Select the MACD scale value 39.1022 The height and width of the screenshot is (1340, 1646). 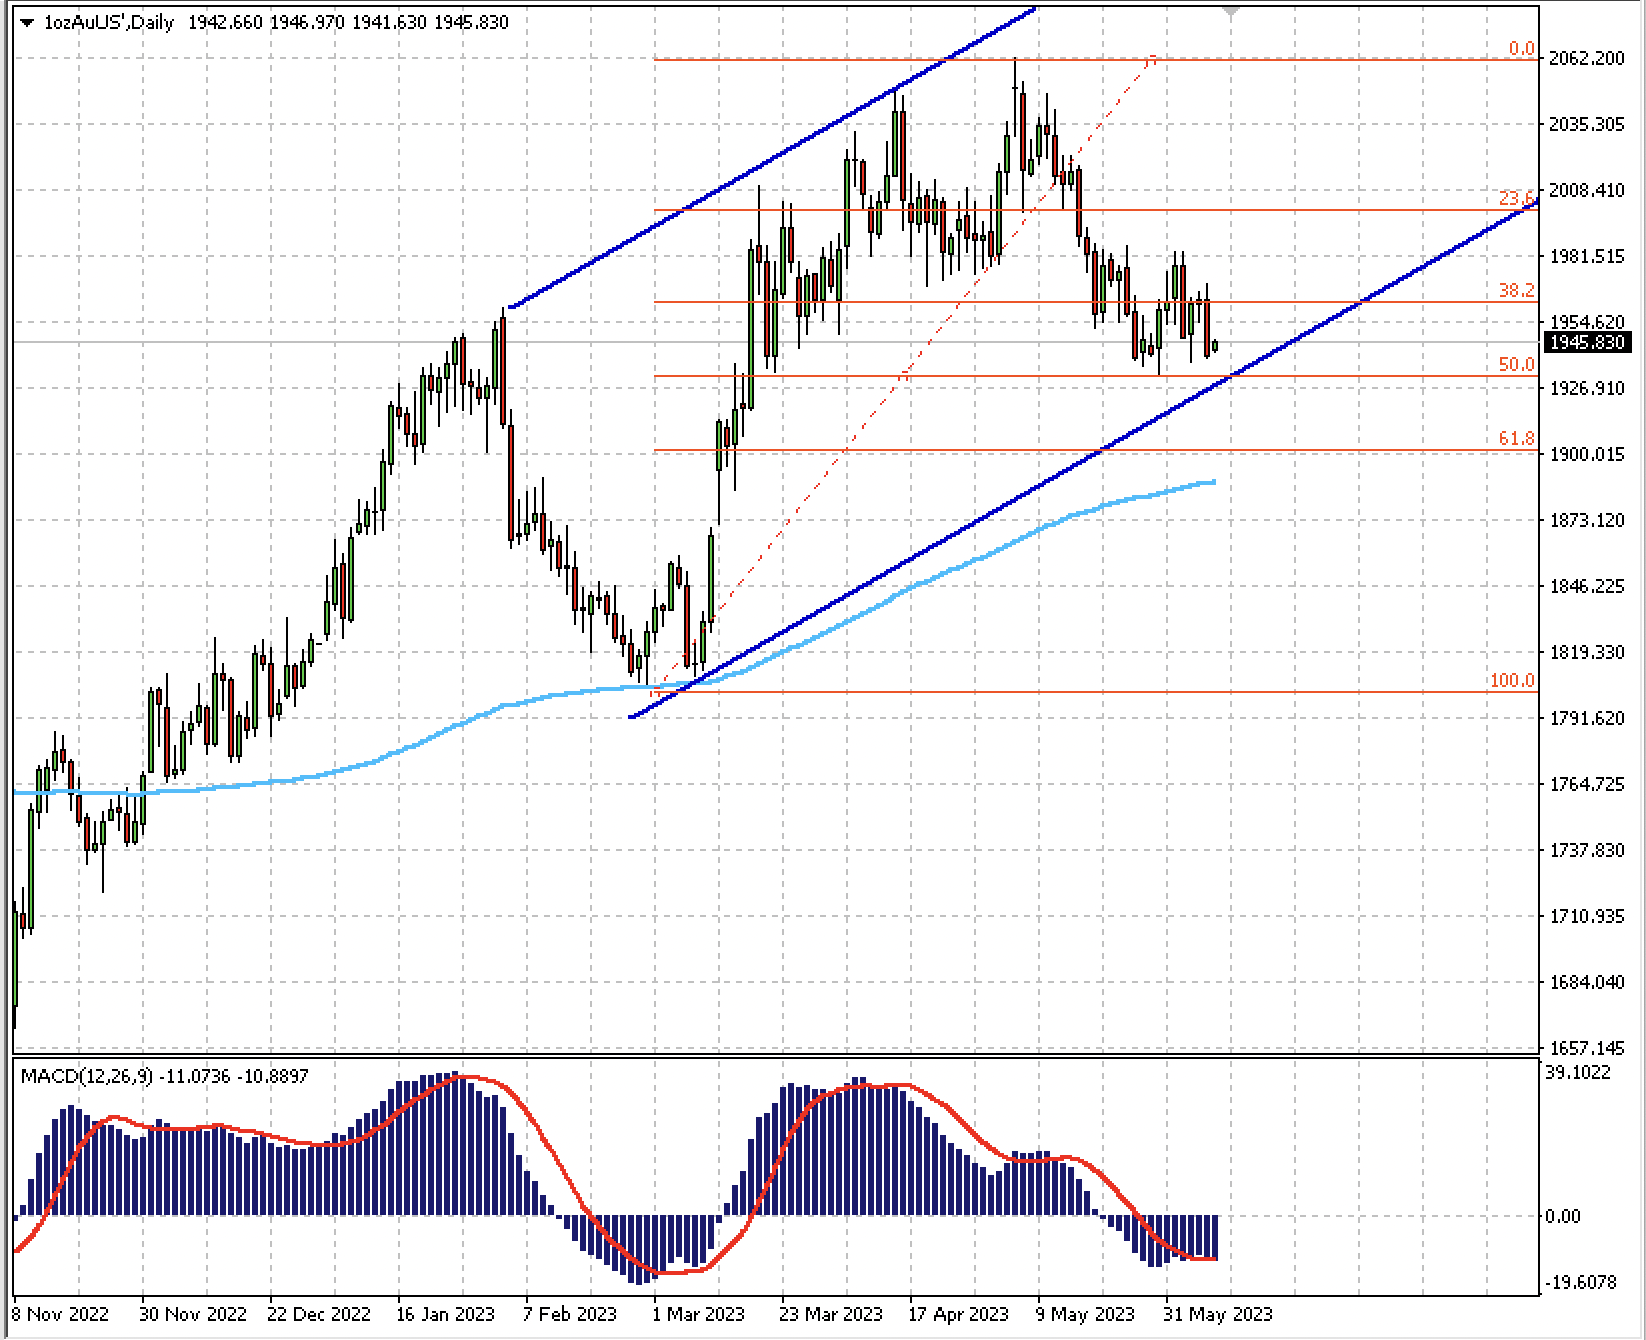tap(1579, 1072)
